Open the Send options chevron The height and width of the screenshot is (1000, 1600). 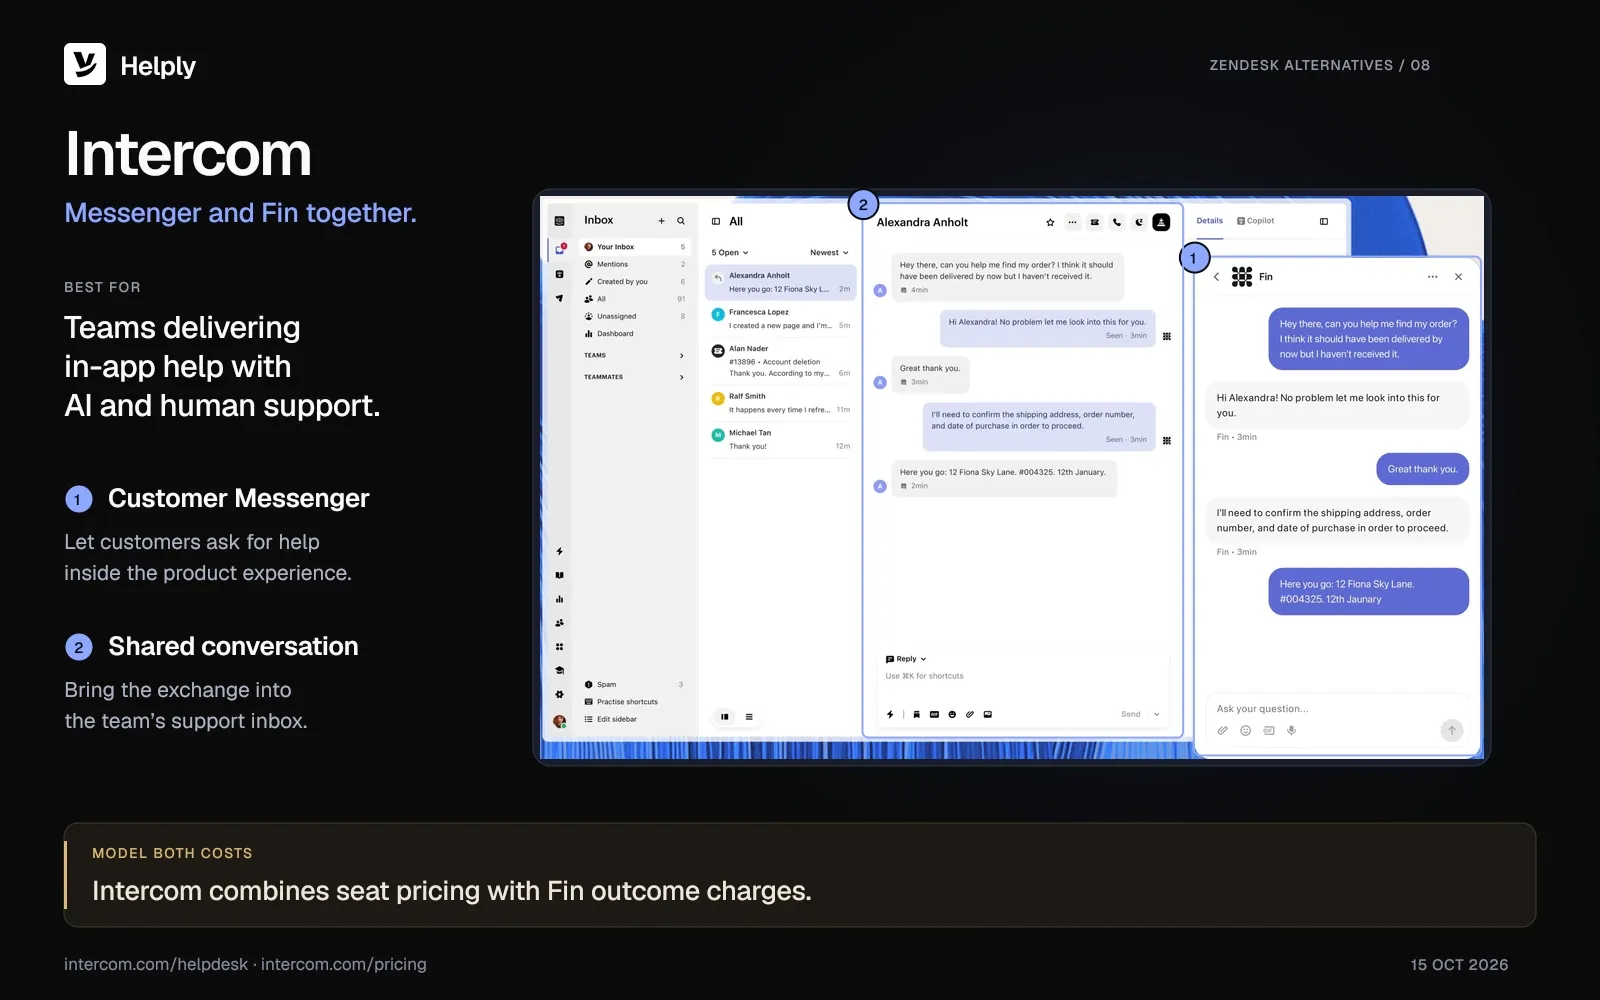pyautogui.click(x=1157, y=714)
